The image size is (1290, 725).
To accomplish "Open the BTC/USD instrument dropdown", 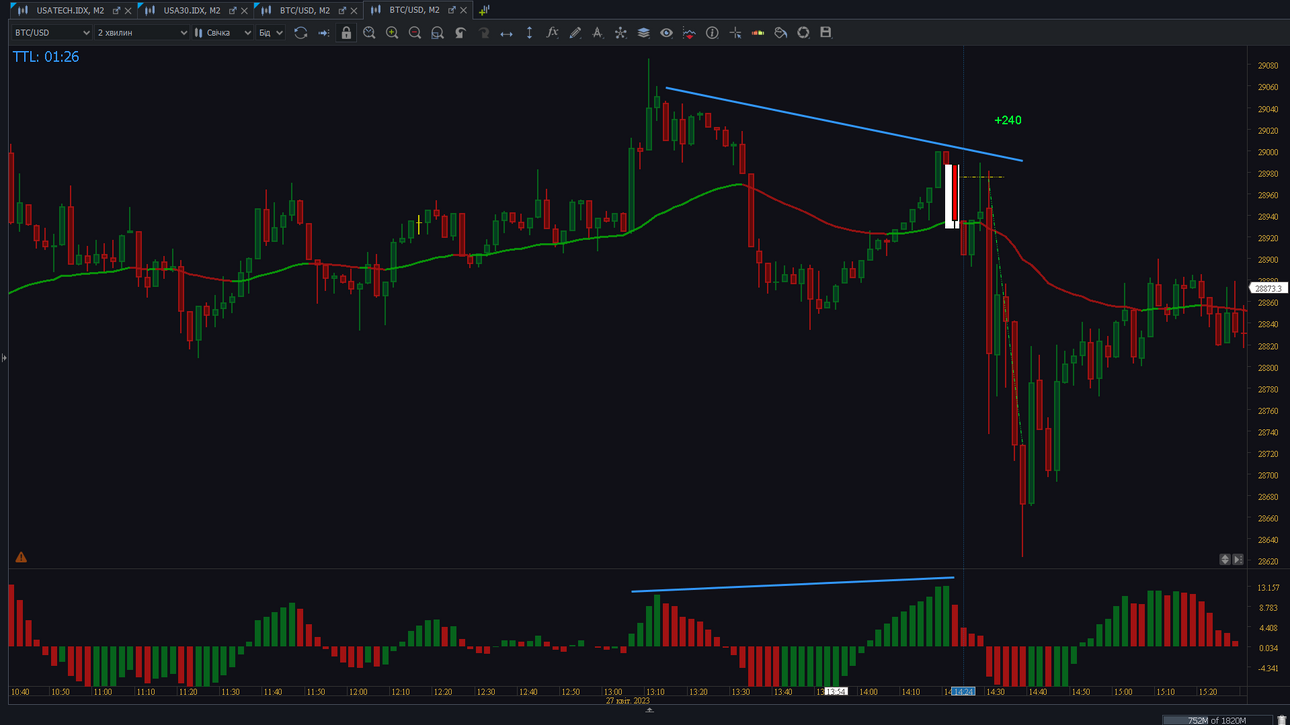I will coord(51,33).
